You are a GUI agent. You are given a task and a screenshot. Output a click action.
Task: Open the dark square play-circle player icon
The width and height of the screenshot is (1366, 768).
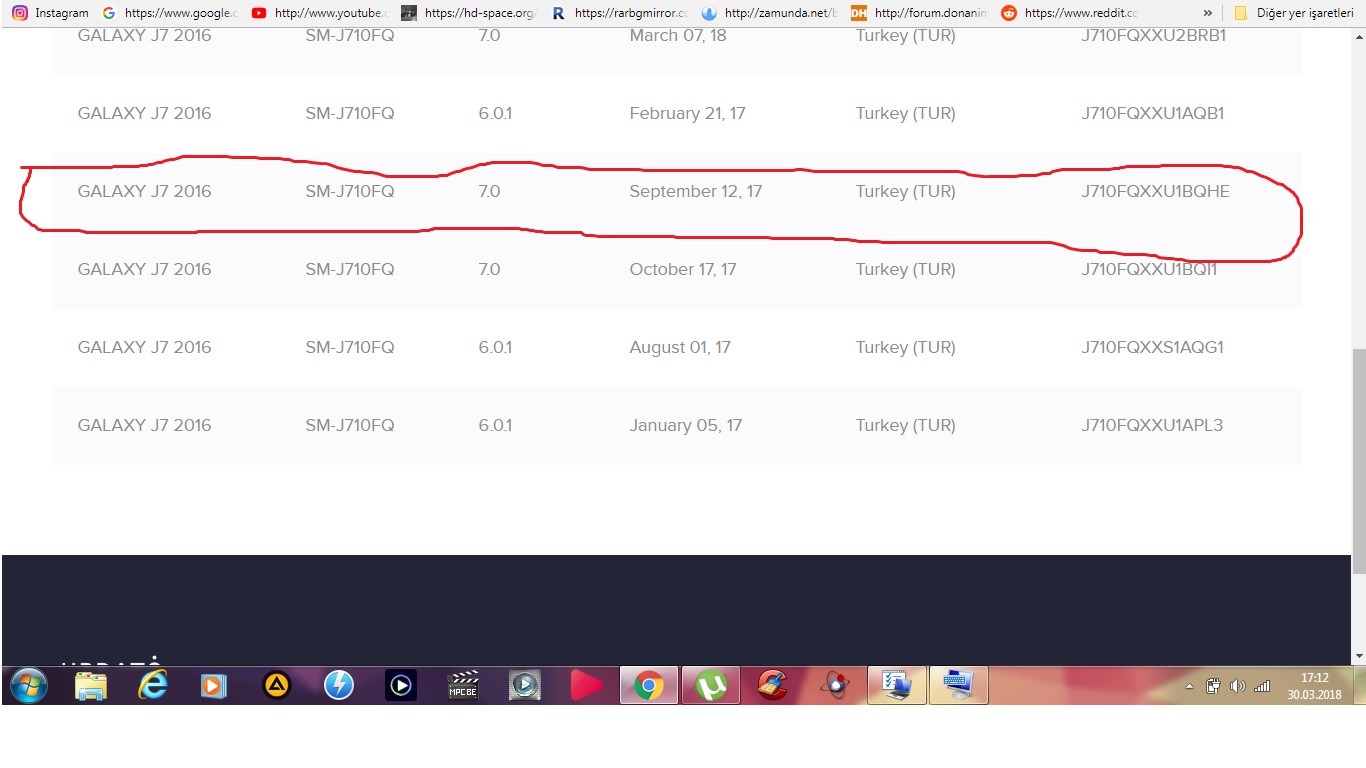pyautogui.click(x=401, y=686)
